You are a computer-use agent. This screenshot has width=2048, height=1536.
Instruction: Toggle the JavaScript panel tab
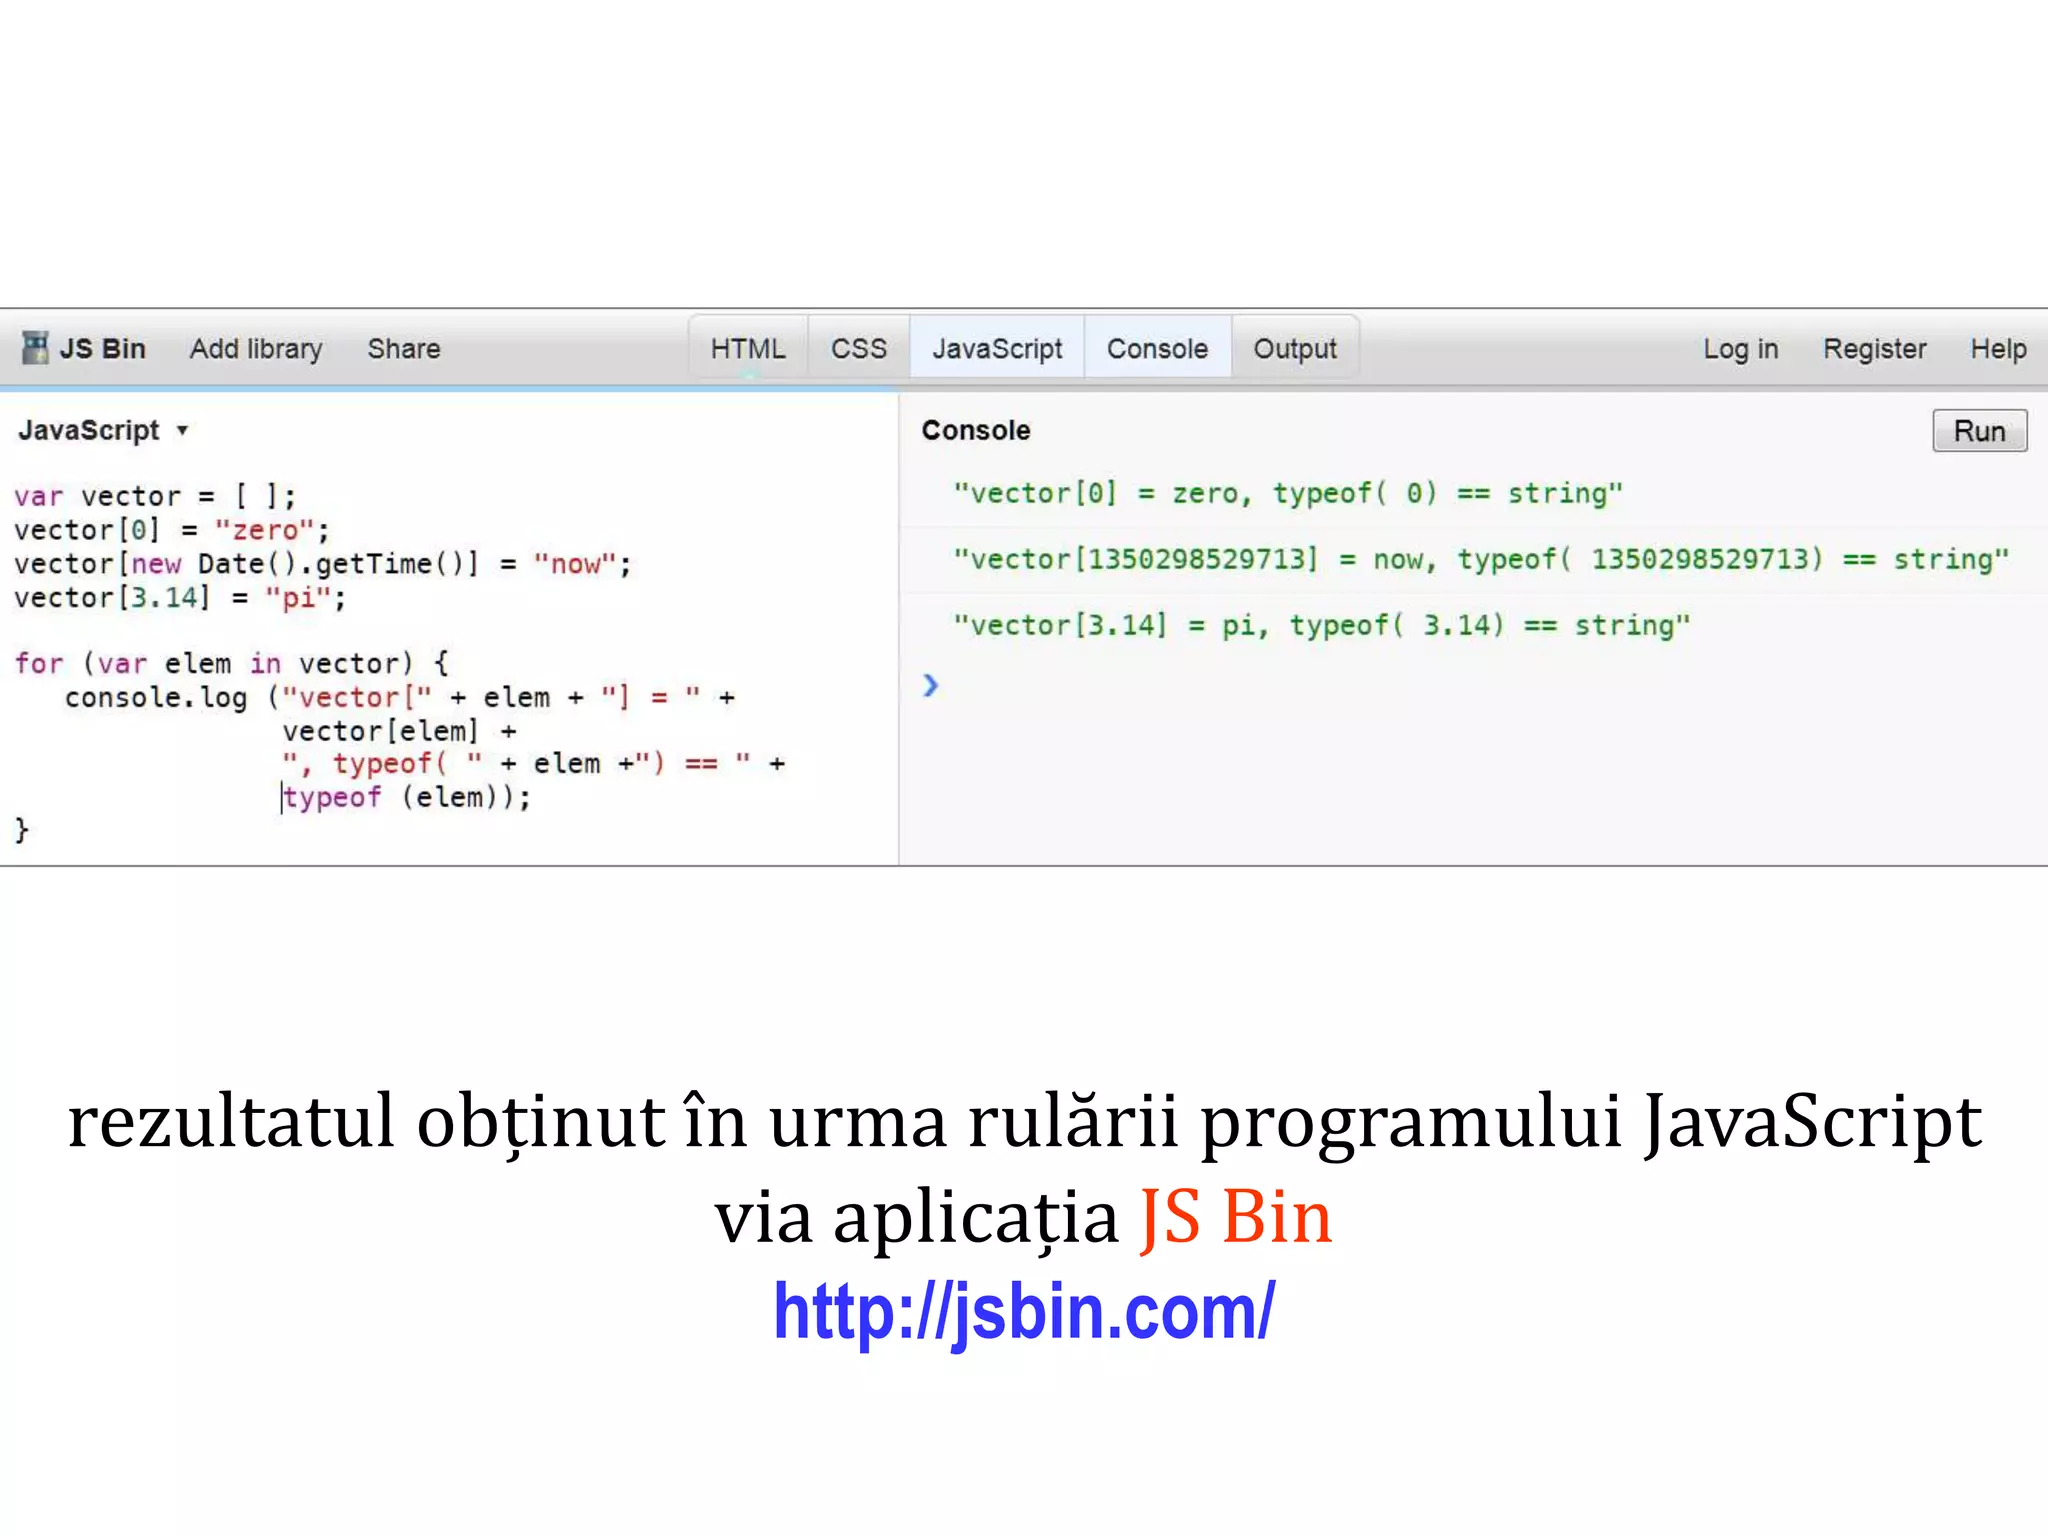pos(997,348)
